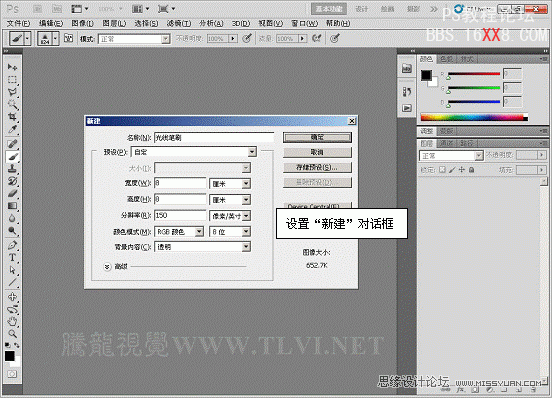Open the Actions panel icon
Viewport: 552px width, 398px height.
coord(407,108)
